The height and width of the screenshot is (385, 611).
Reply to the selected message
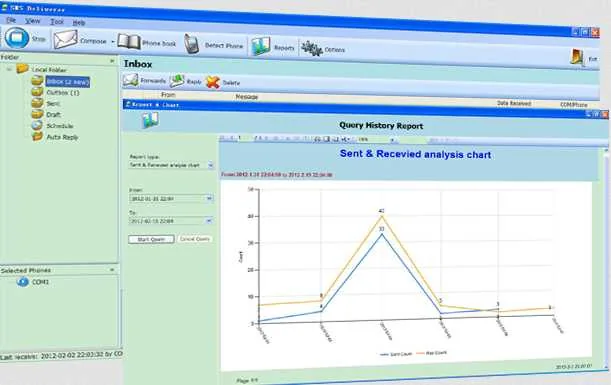(x=185, y=81)
